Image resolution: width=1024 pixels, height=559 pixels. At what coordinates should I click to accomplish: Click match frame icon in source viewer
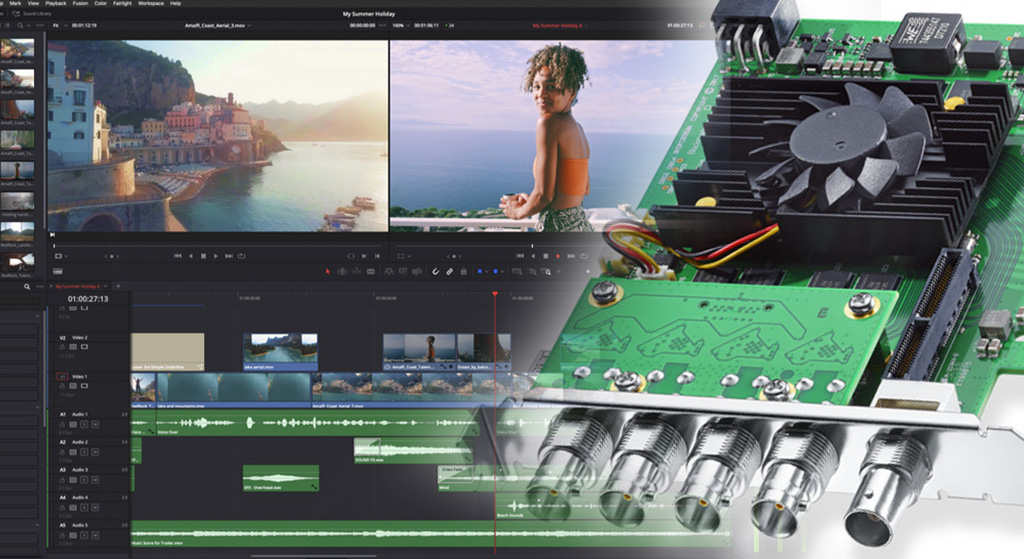(351, 256)
